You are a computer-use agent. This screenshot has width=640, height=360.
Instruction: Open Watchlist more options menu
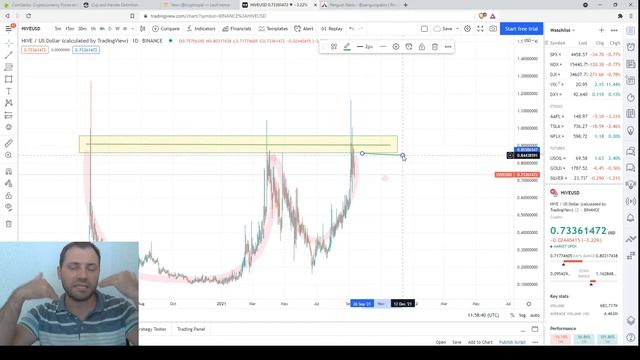(x=614, y=30)
